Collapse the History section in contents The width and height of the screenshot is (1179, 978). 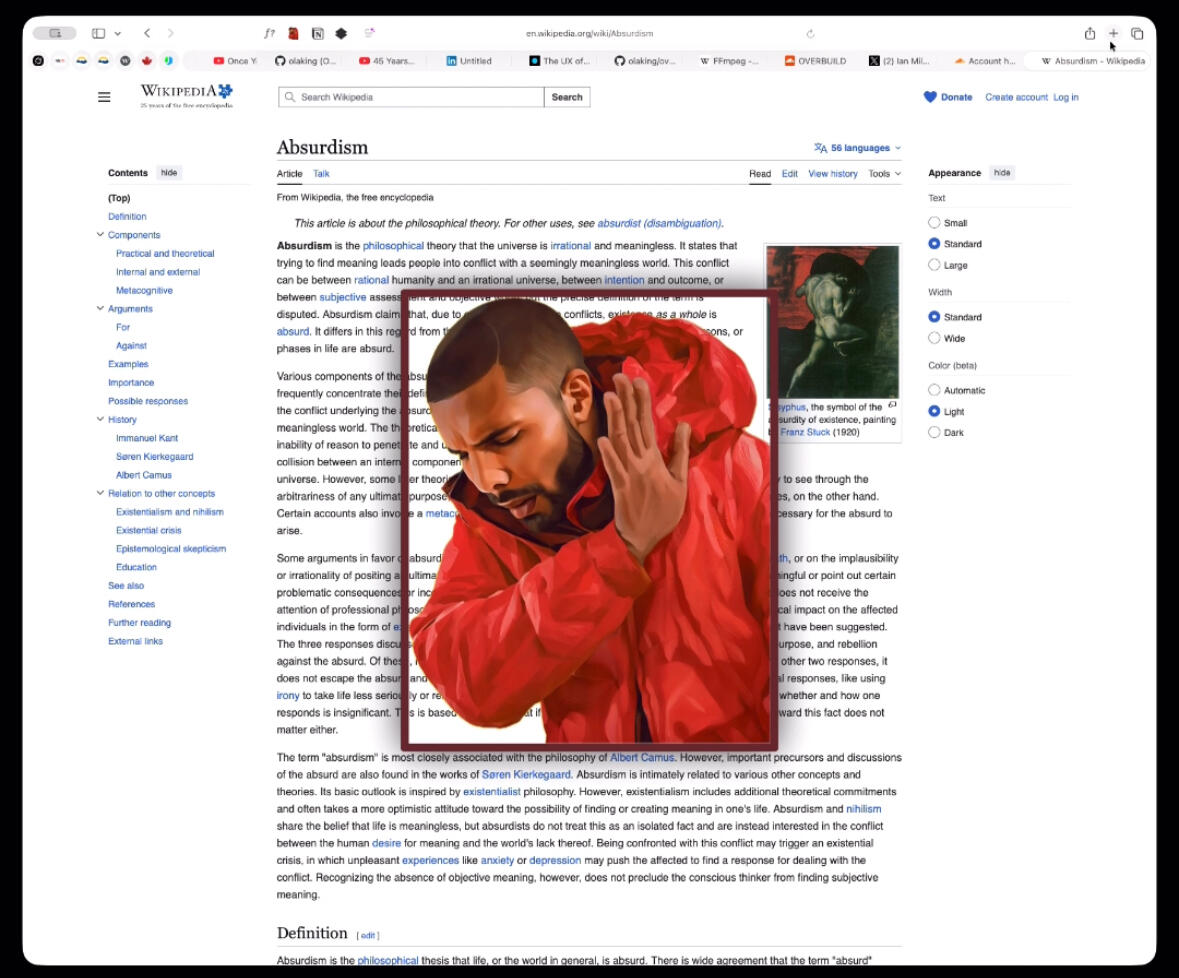100,419
